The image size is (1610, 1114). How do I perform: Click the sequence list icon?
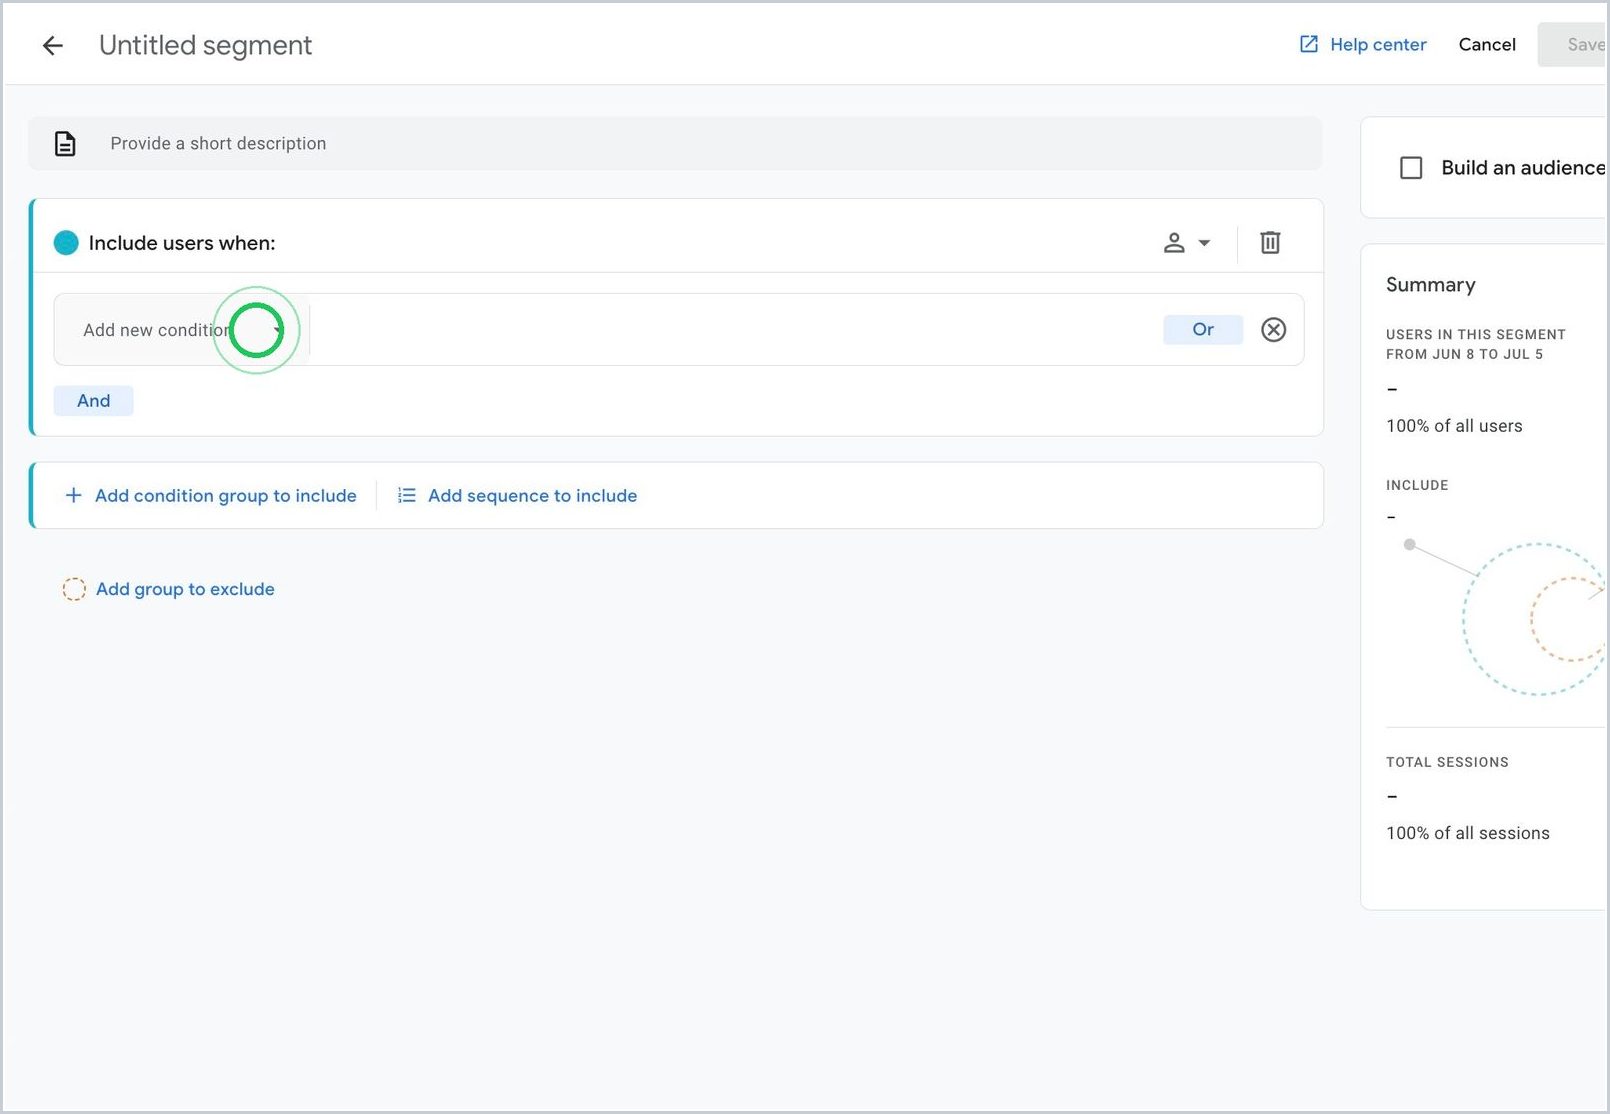pos(406,495)
